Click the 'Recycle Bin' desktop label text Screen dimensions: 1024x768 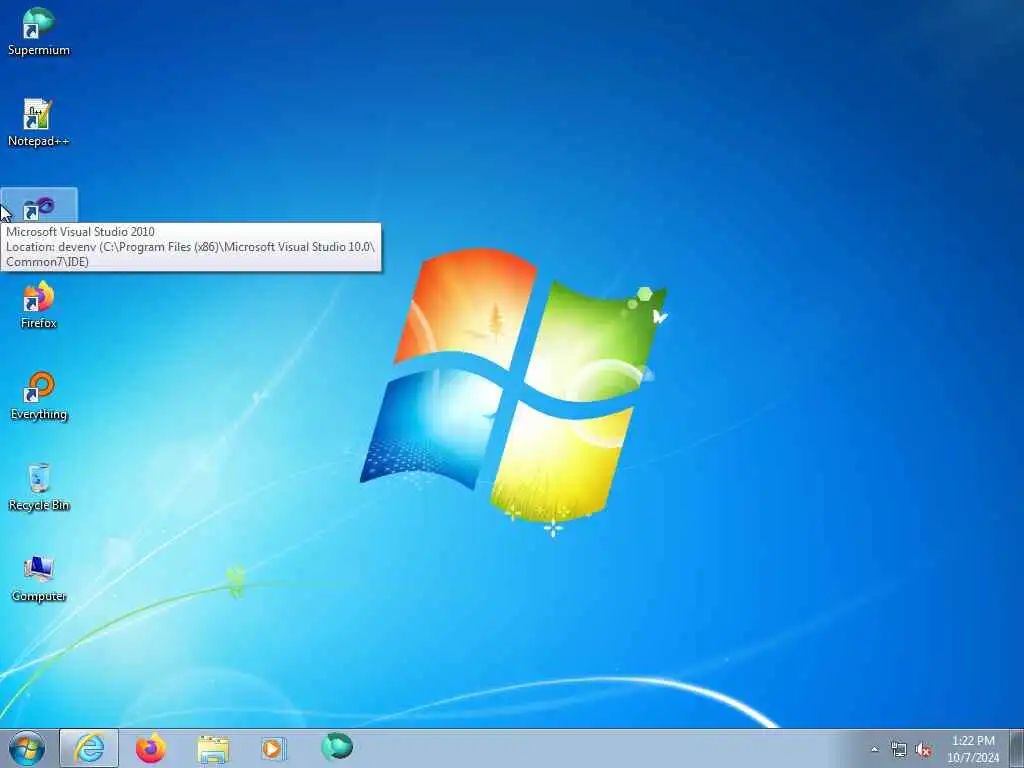click(x=39, y=505)
